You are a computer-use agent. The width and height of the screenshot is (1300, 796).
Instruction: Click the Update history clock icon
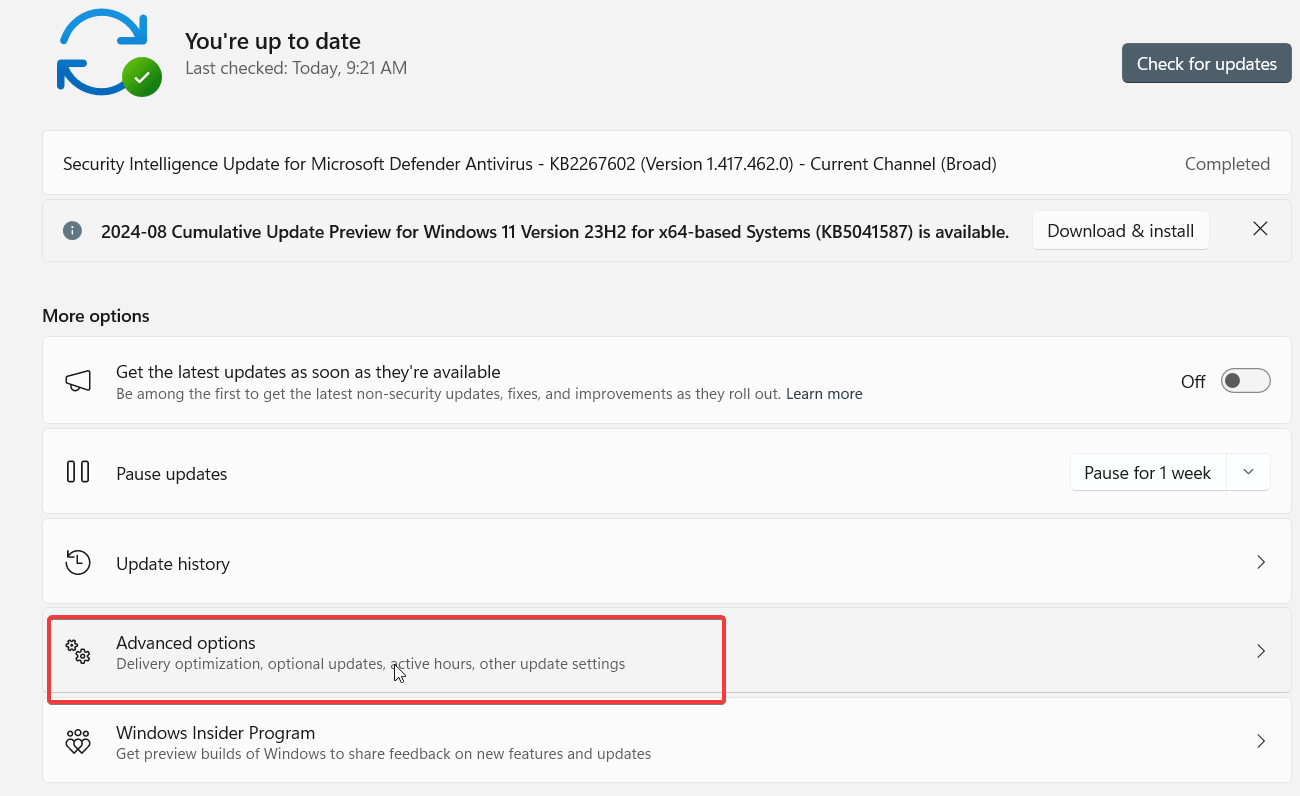pyautogui.click(x=78, y=562)
